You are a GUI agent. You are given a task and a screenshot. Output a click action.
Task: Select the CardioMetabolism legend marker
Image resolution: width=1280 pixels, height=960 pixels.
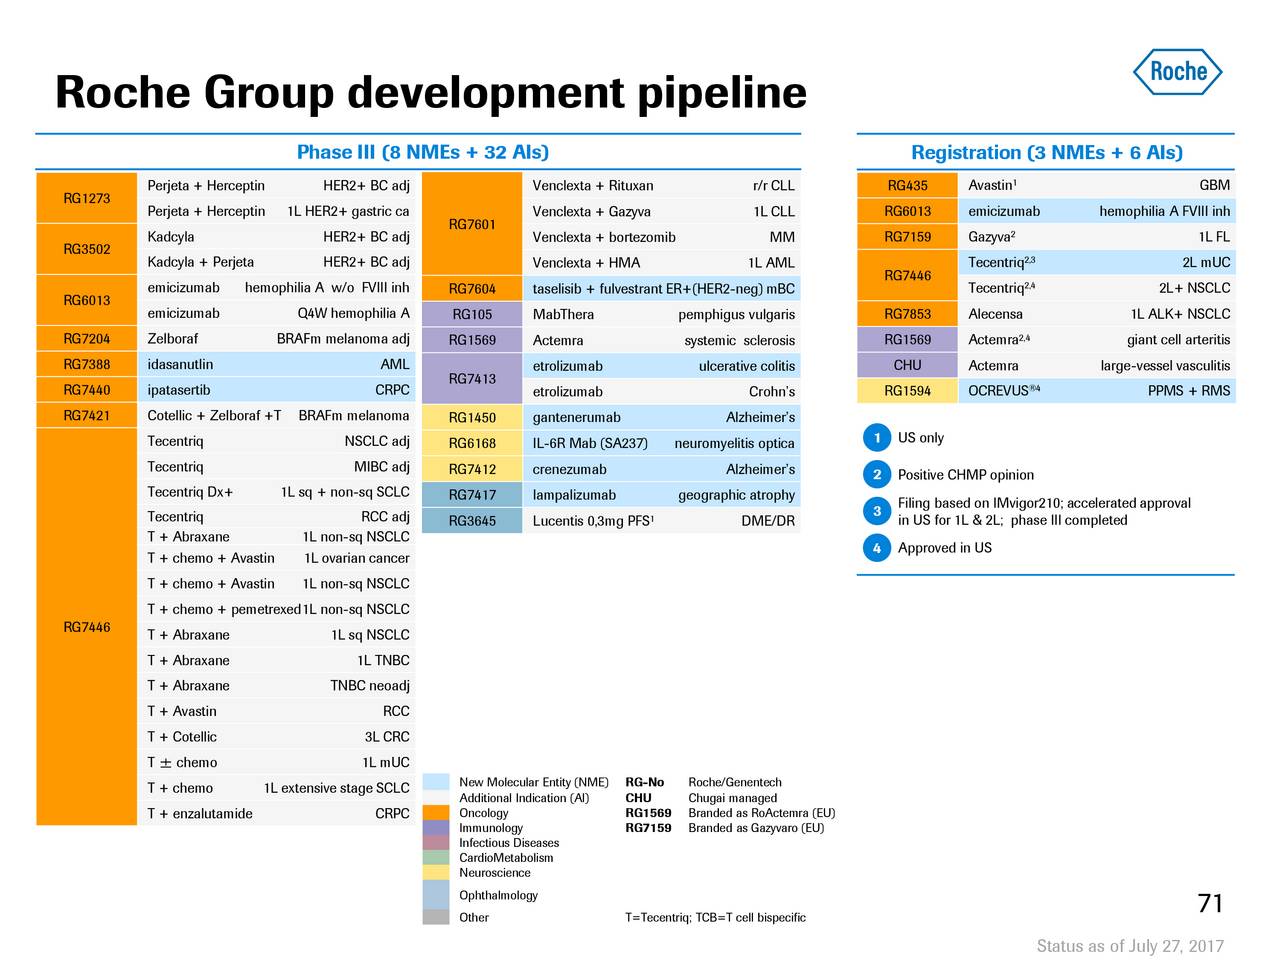[x=436, y=857]
